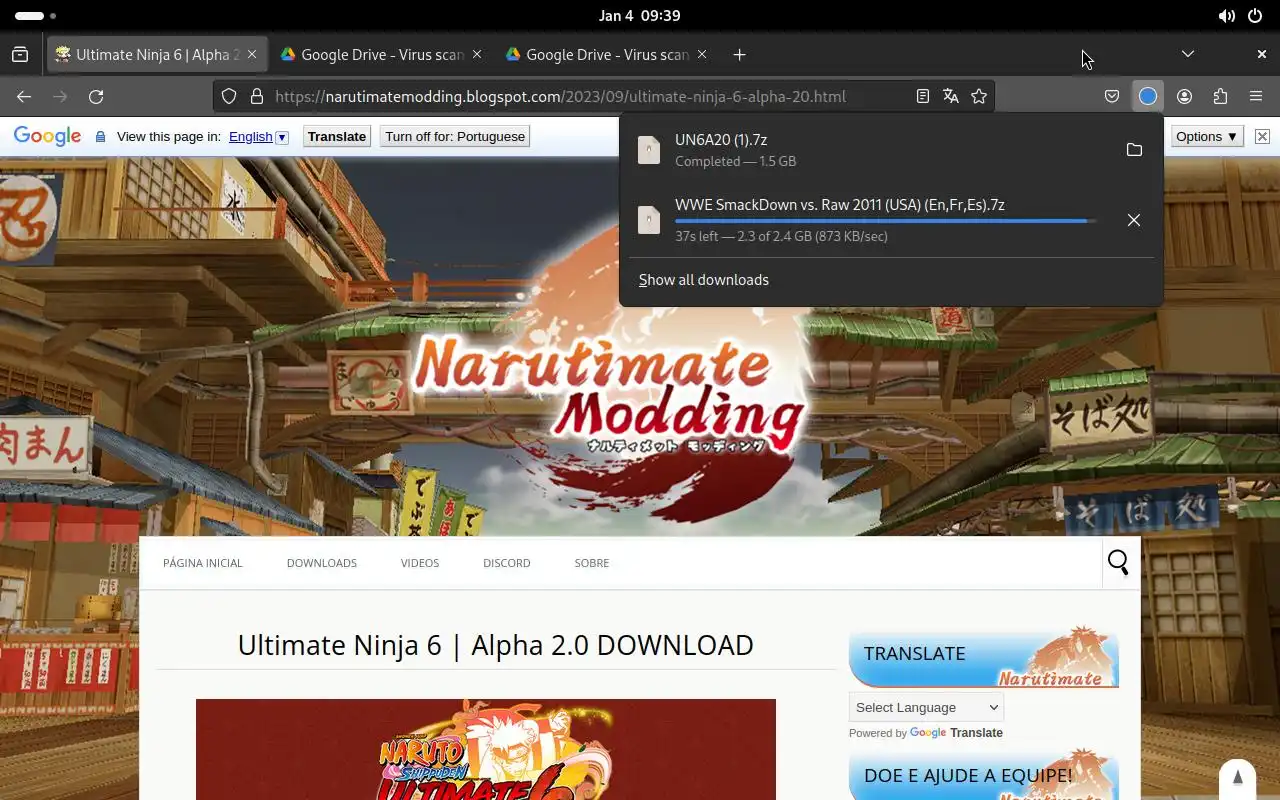
Task: Open system volume indicator
Action: [x=1226, y=16]
